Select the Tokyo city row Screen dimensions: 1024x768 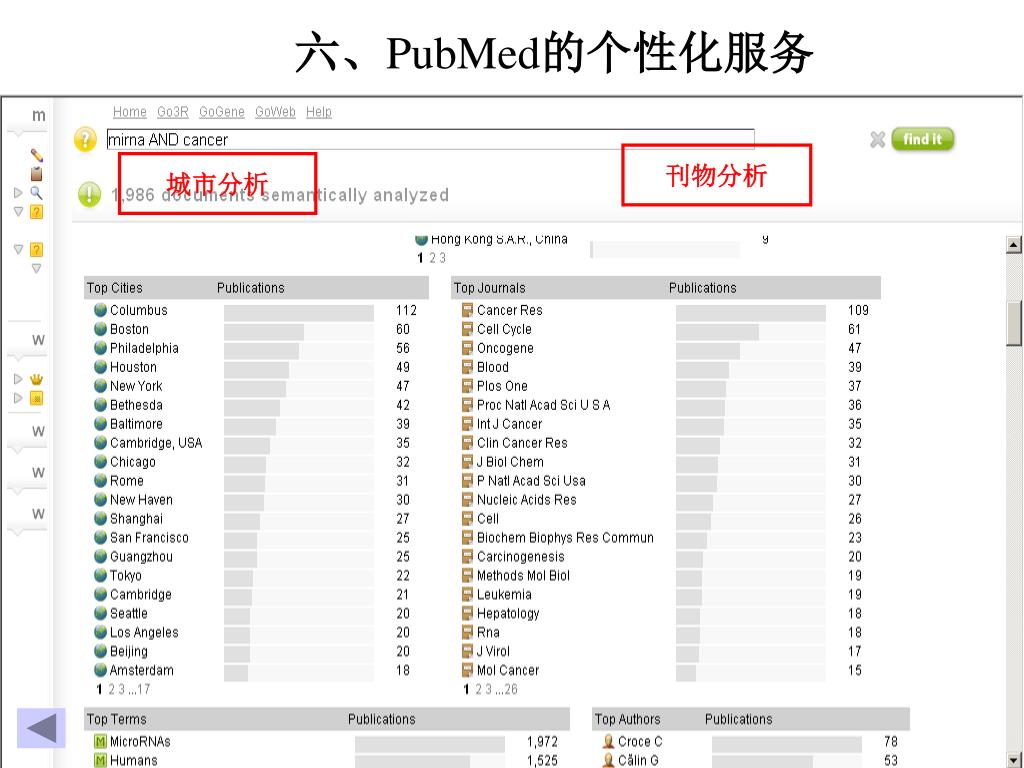coord(256,575)
